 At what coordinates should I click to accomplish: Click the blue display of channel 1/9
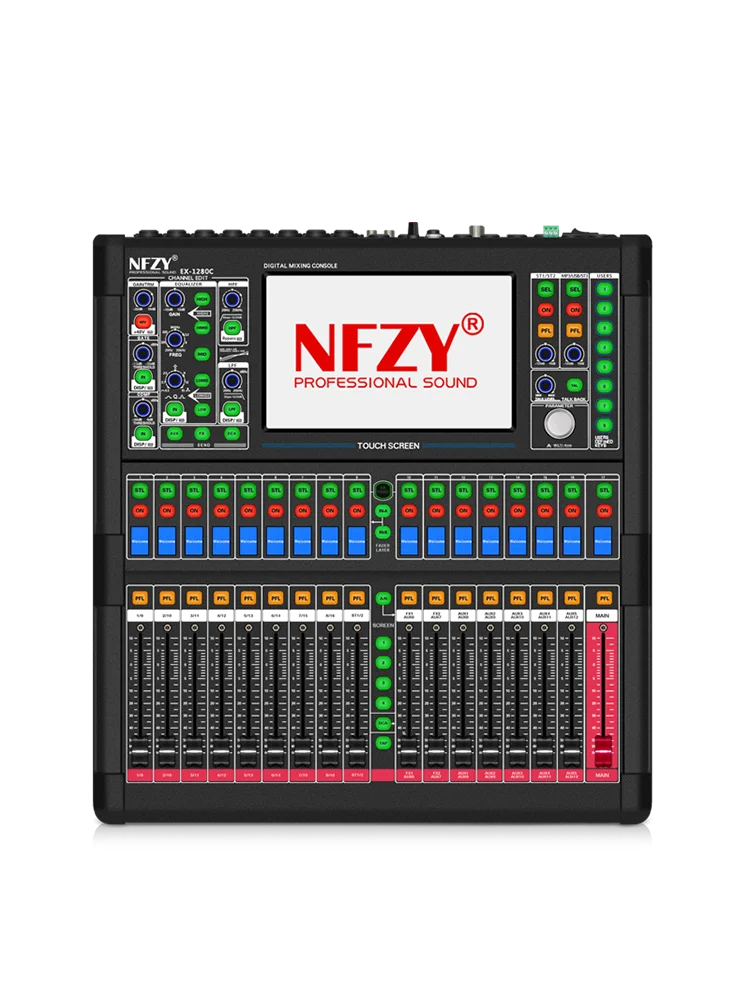(140, 541)
